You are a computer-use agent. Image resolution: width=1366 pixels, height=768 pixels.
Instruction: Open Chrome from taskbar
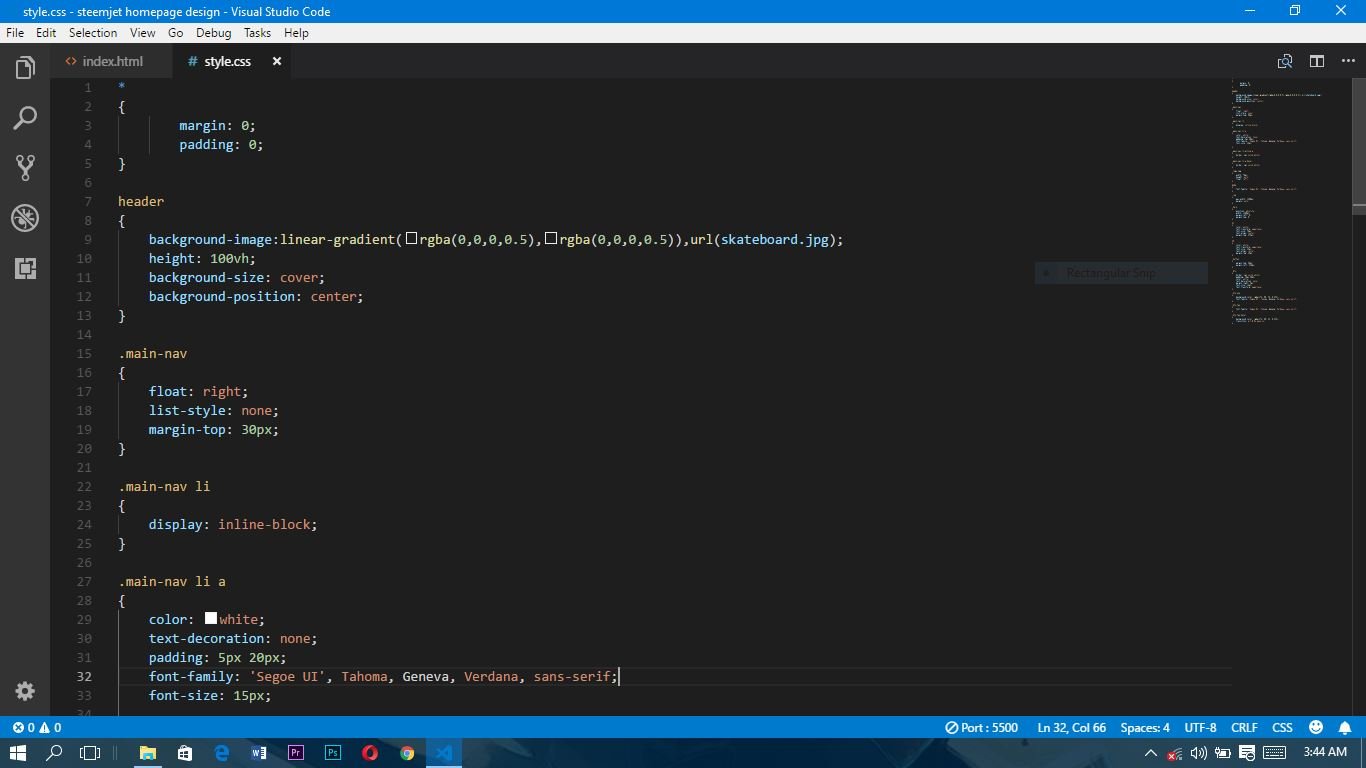[407, 753]
